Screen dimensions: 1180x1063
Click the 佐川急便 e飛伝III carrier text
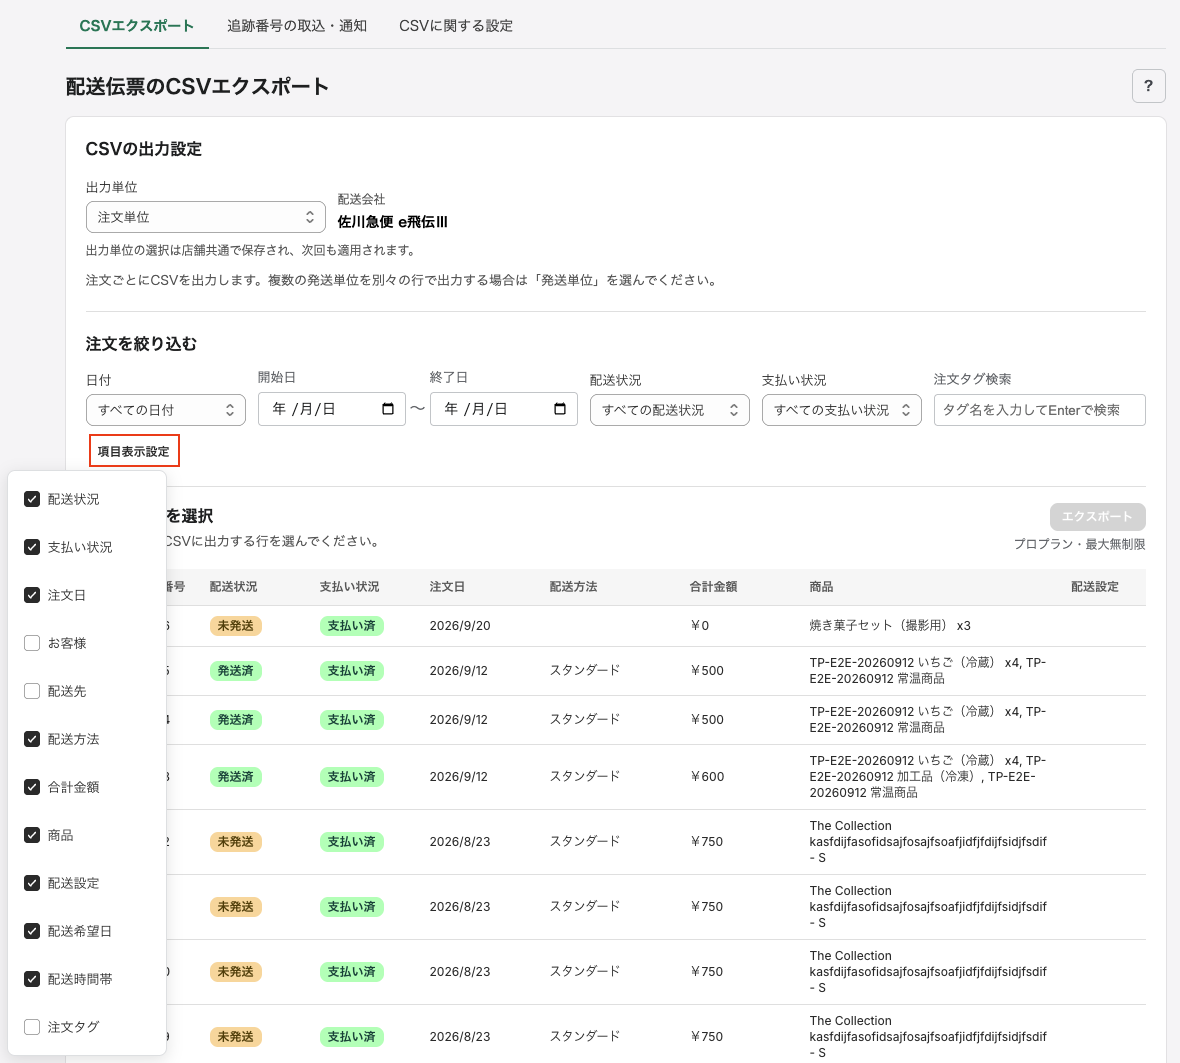click(x=392, y=222)
